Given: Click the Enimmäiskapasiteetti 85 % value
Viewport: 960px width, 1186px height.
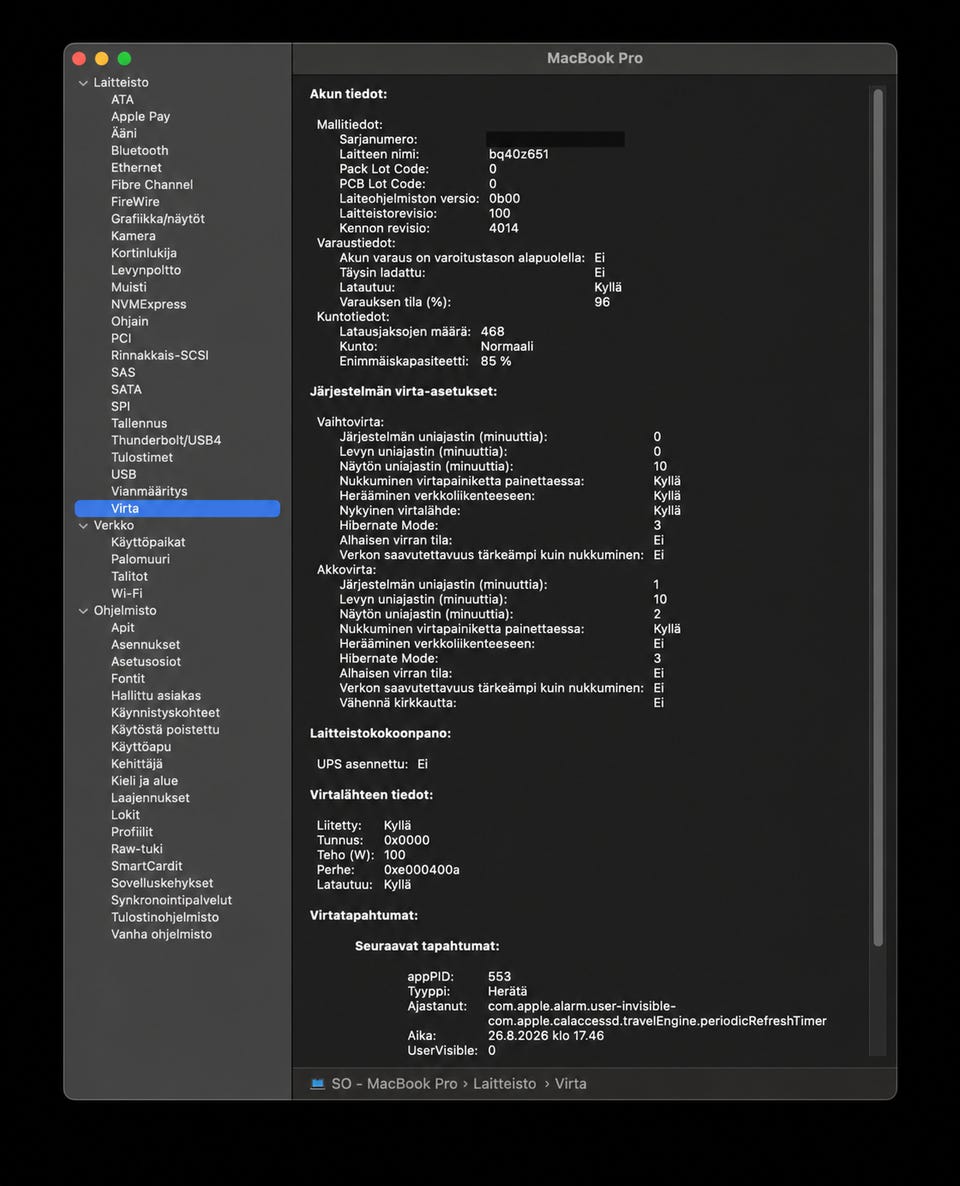Looking at the screenshot, I should pos(496,362).
